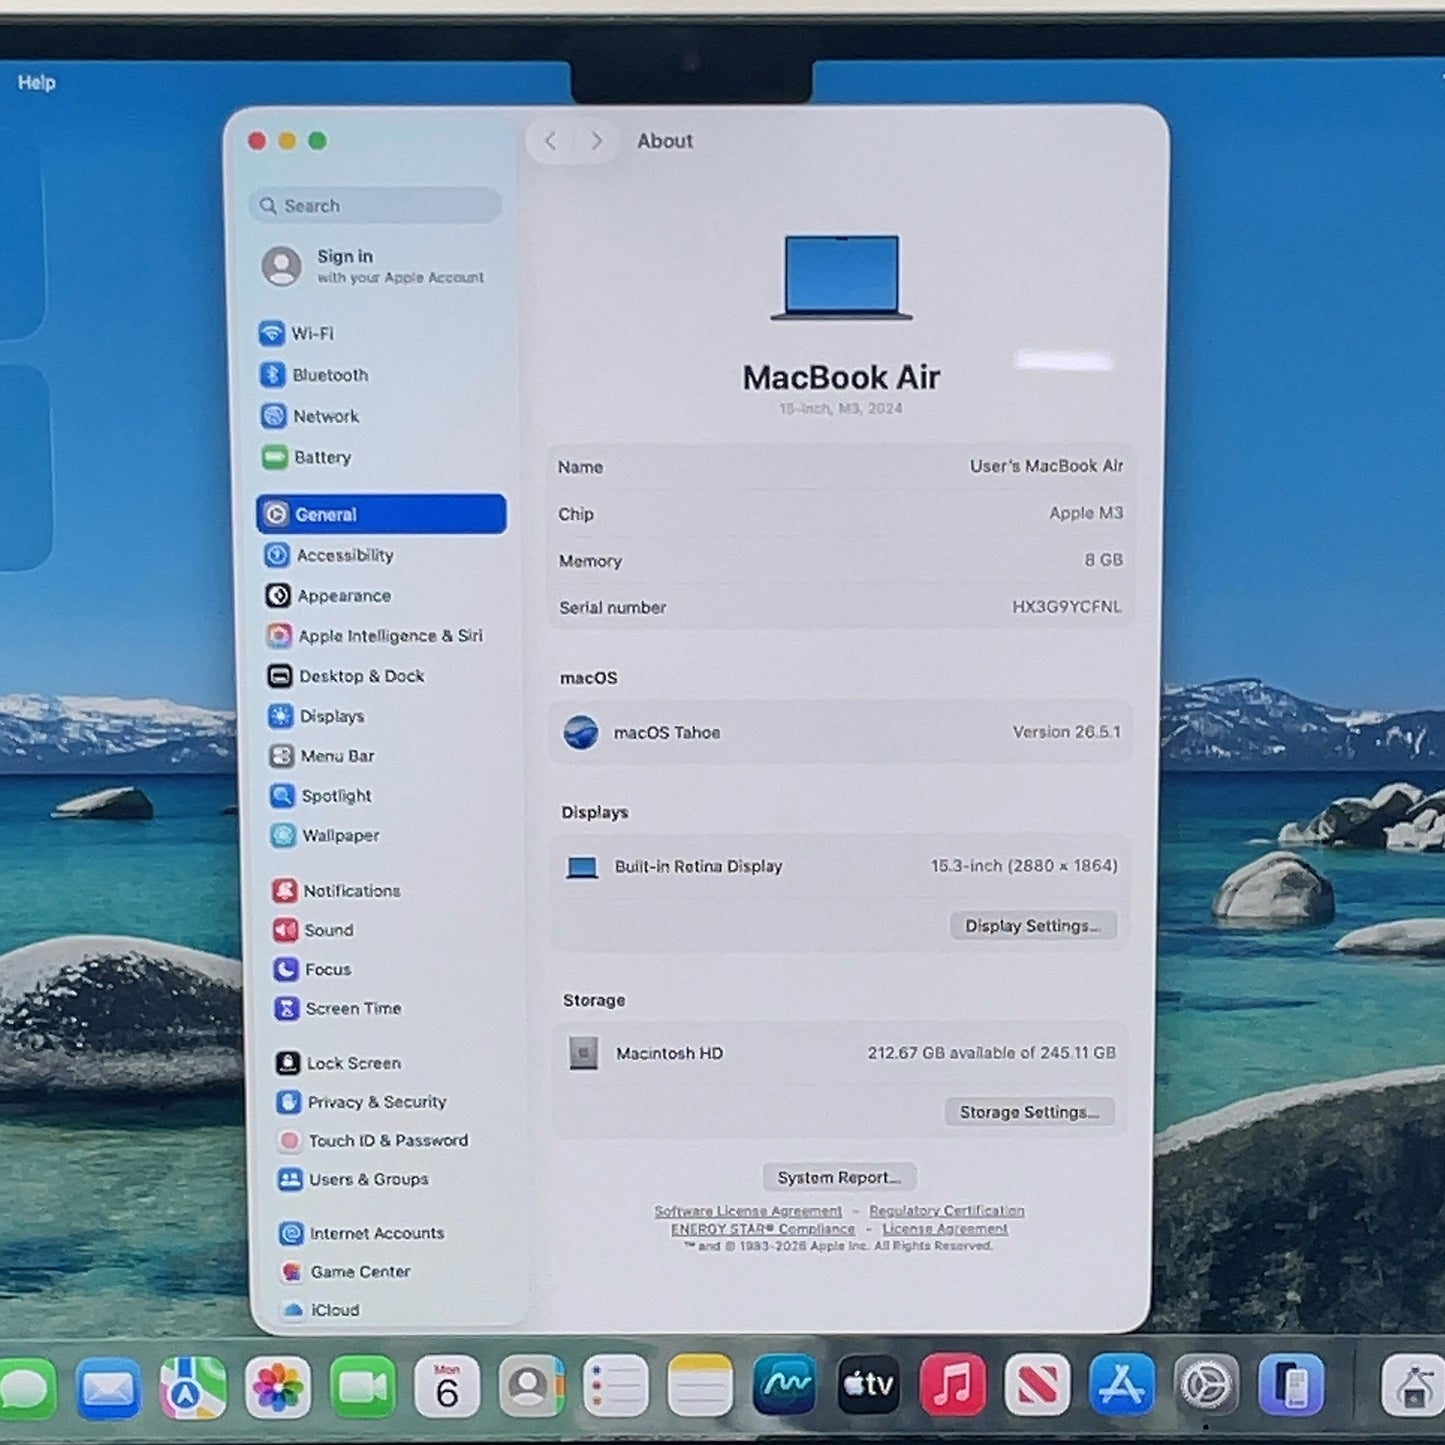Open FaceTime from the Dock
Viewport: 1445px width, 1445px height.
pyautogui.click(x=362, y=1387)
